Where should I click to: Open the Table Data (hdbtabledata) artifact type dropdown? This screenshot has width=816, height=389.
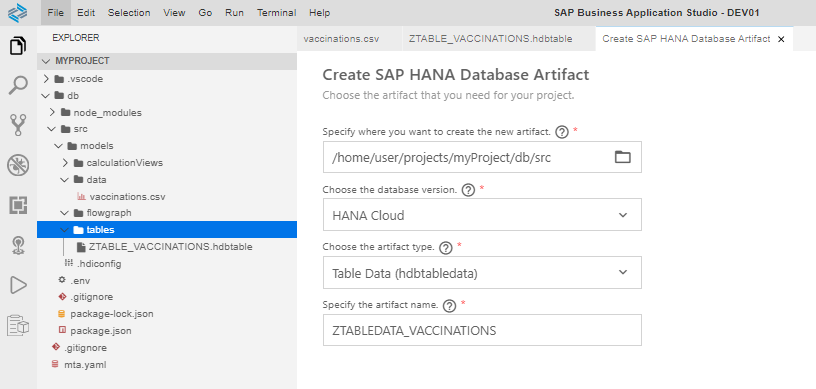tap(482, 272)
